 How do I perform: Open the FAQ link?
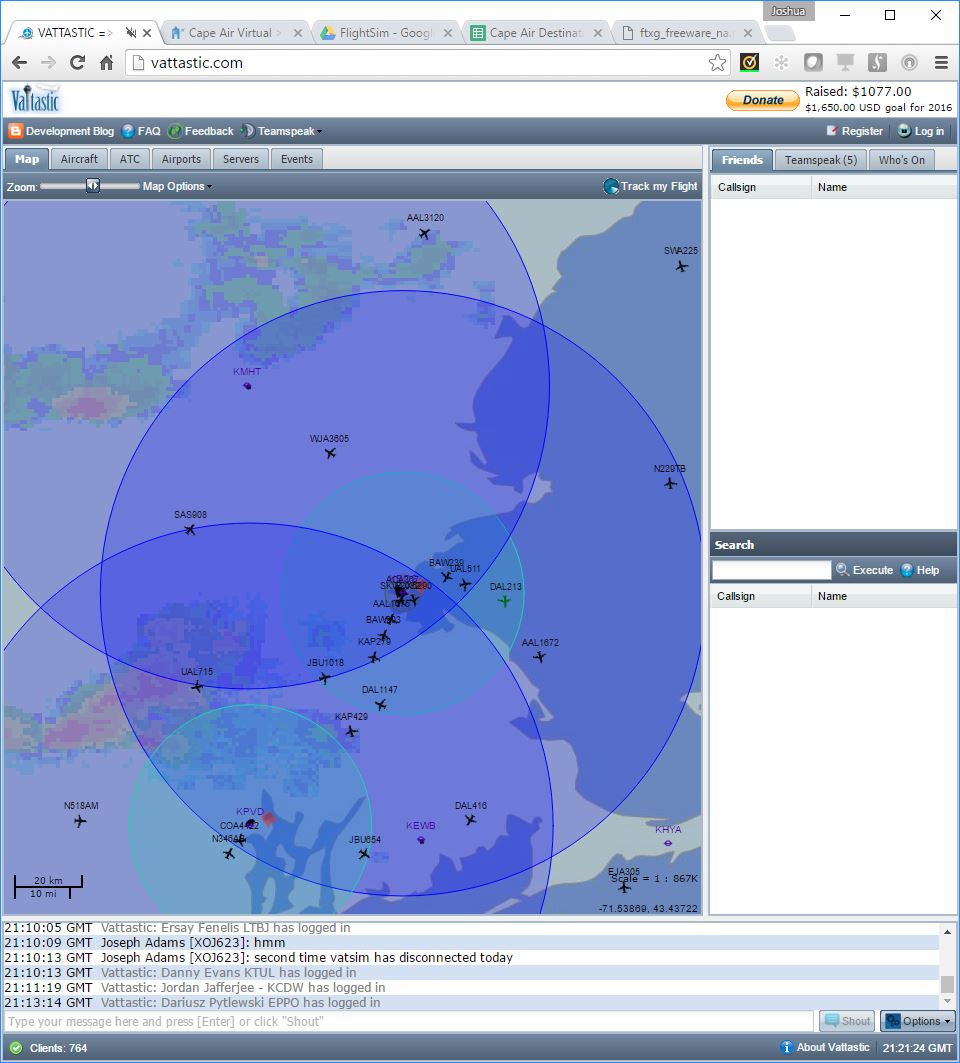(x=142, y=131)
